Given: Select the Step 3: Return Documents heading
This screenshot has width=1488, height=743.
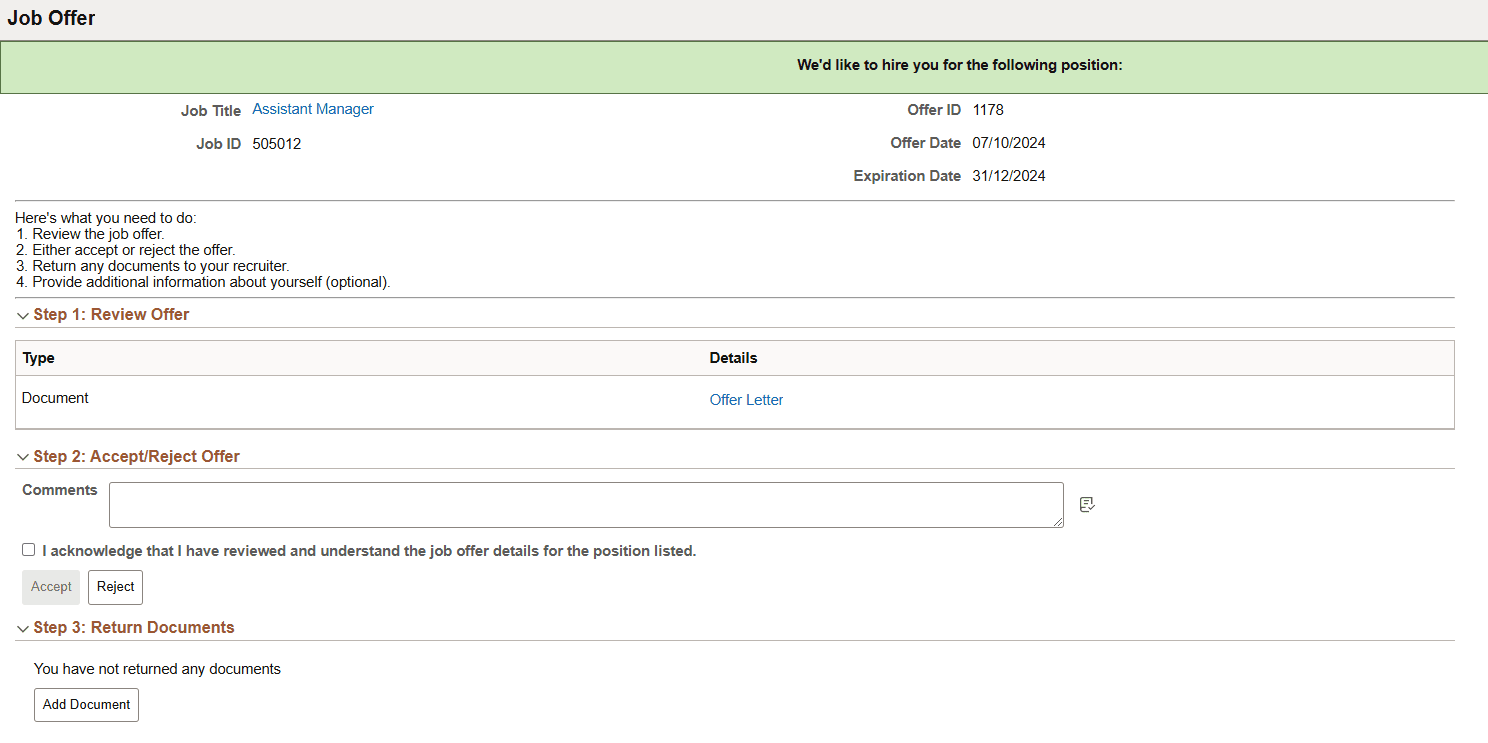Looking at the screenshot, I should (134, 627).
